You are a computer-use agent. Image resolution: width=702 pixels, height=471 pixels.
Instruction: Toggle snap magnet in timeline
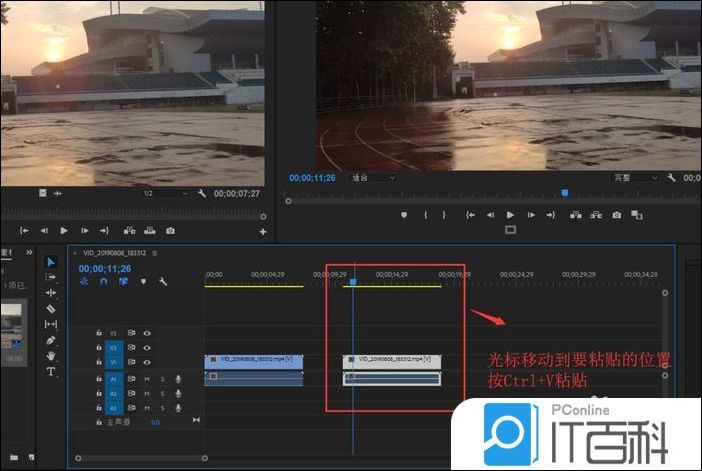point(103,282)
